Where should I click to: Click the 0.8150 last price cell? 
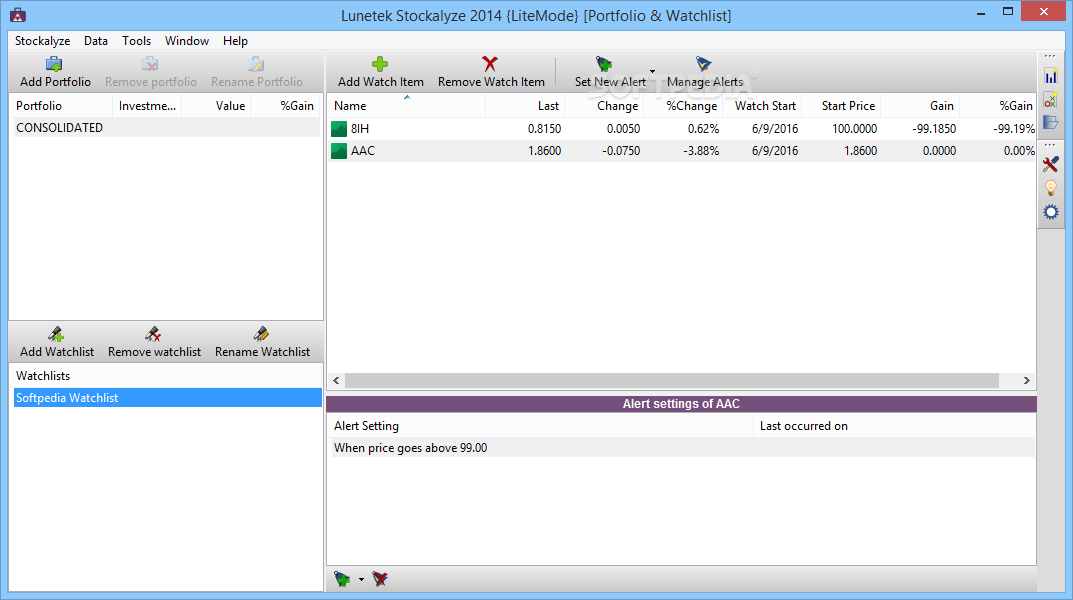(544, 129)
